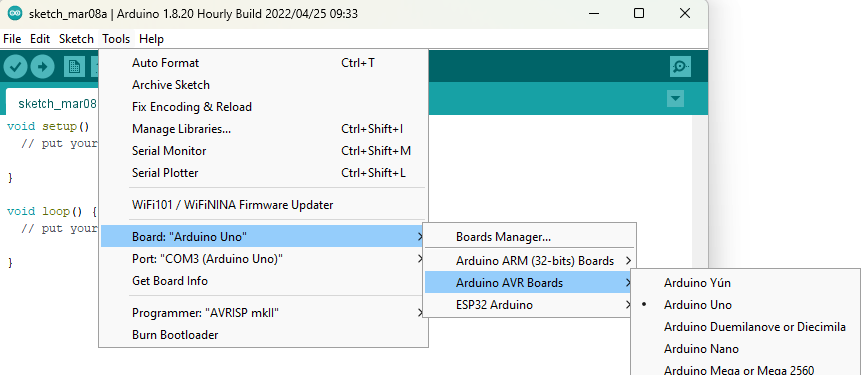Open the Serial Monitor magnifier icon
The width and height of the screenshot is (863, 375).
tap(680, 67)
